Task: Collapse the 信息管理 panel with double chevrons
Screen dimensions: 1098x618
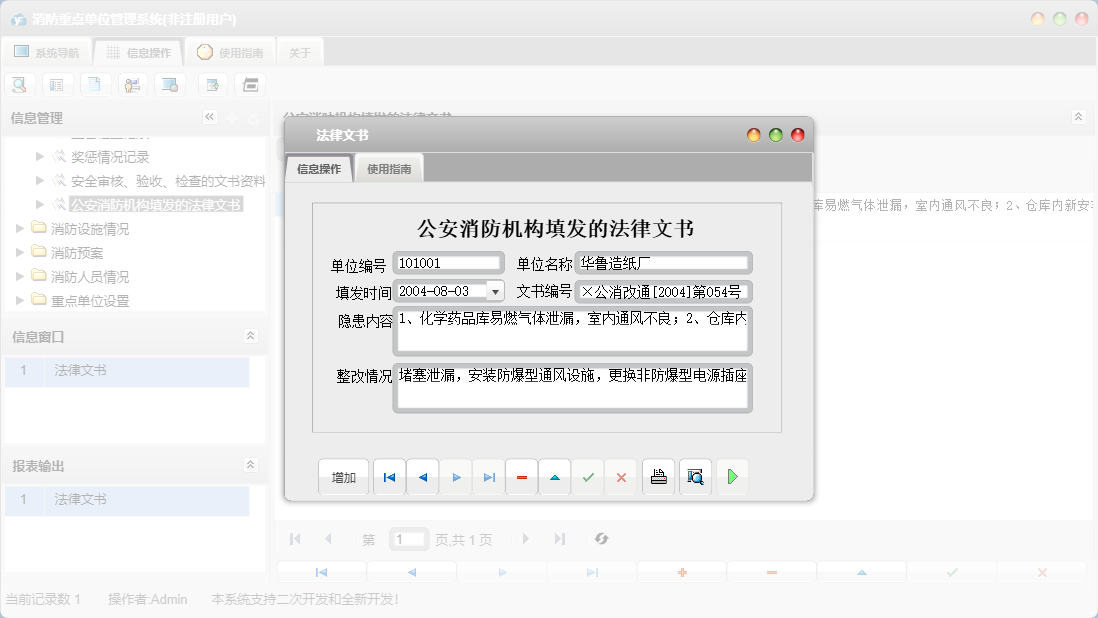Action: click(209, 117)
